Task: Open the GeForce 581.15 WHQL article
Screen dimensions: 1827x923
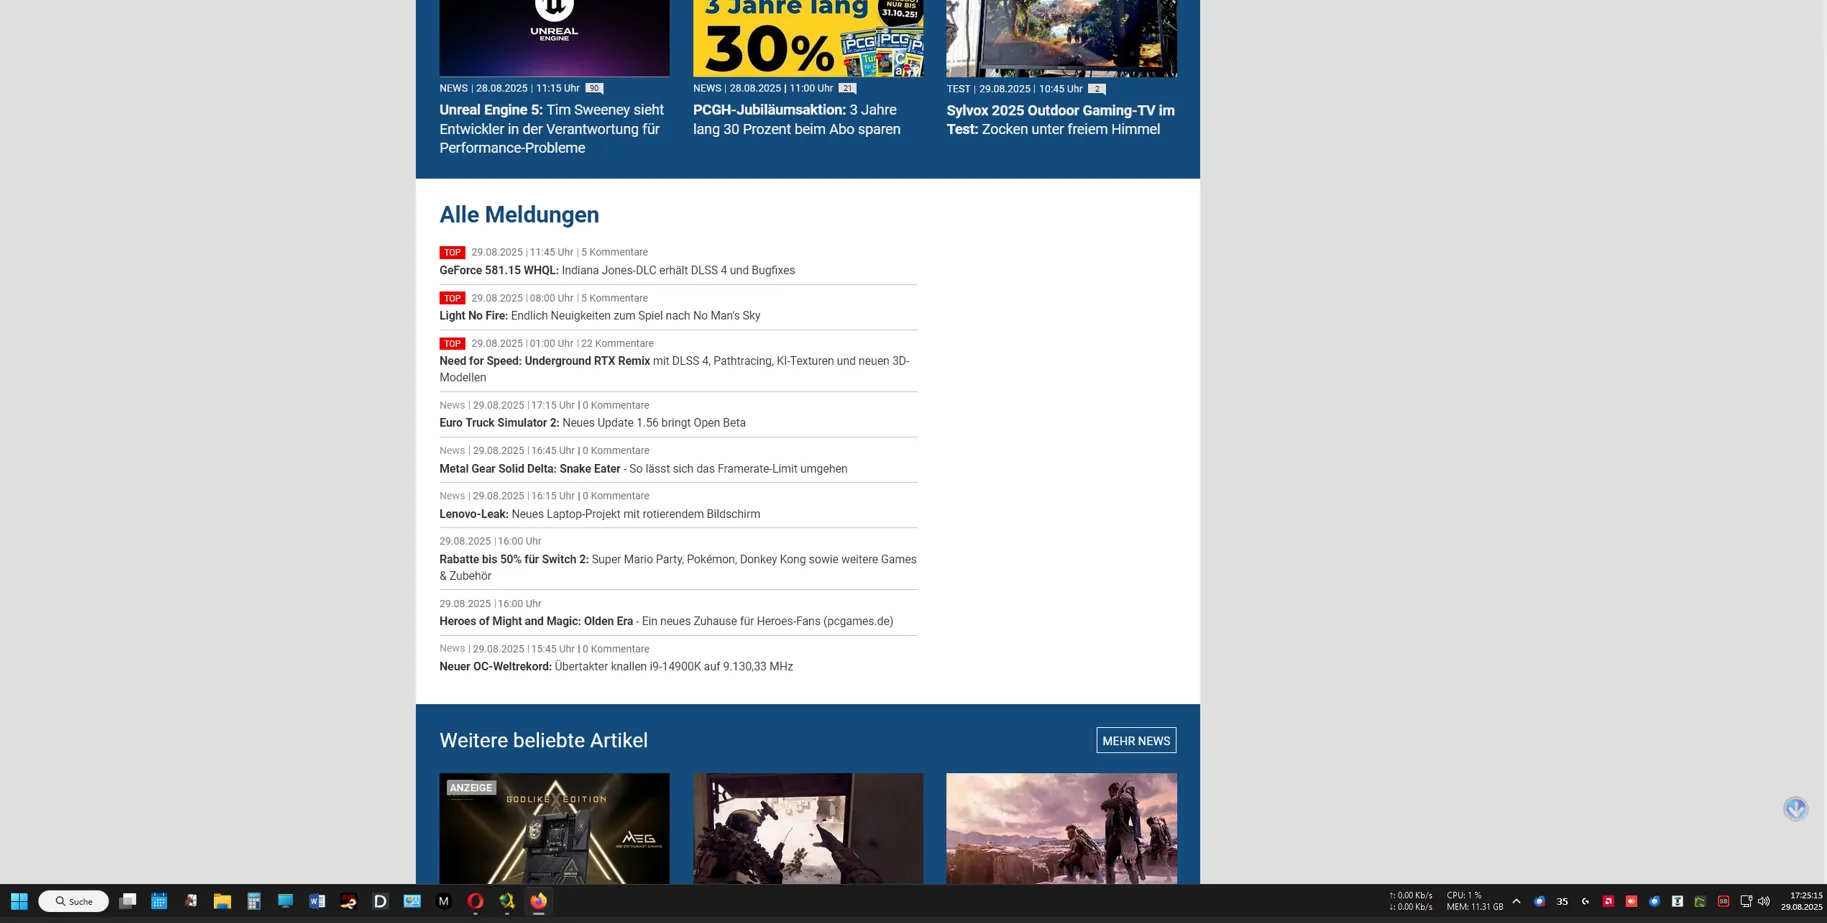Action: pos(616,270)
